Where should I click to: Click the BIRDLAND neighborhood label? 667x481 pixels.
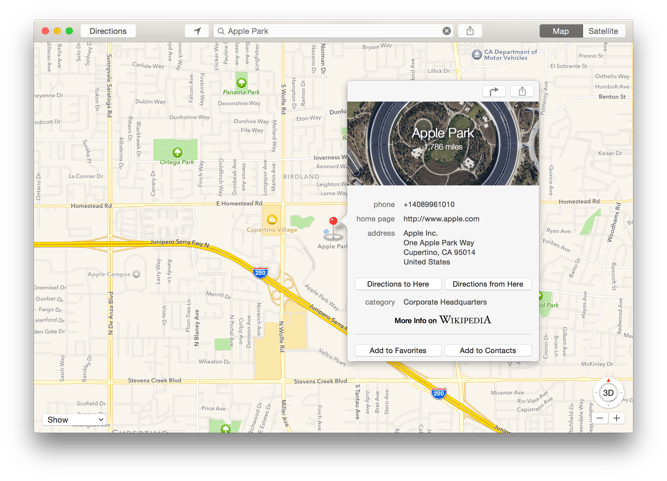(x=301, y=176)
